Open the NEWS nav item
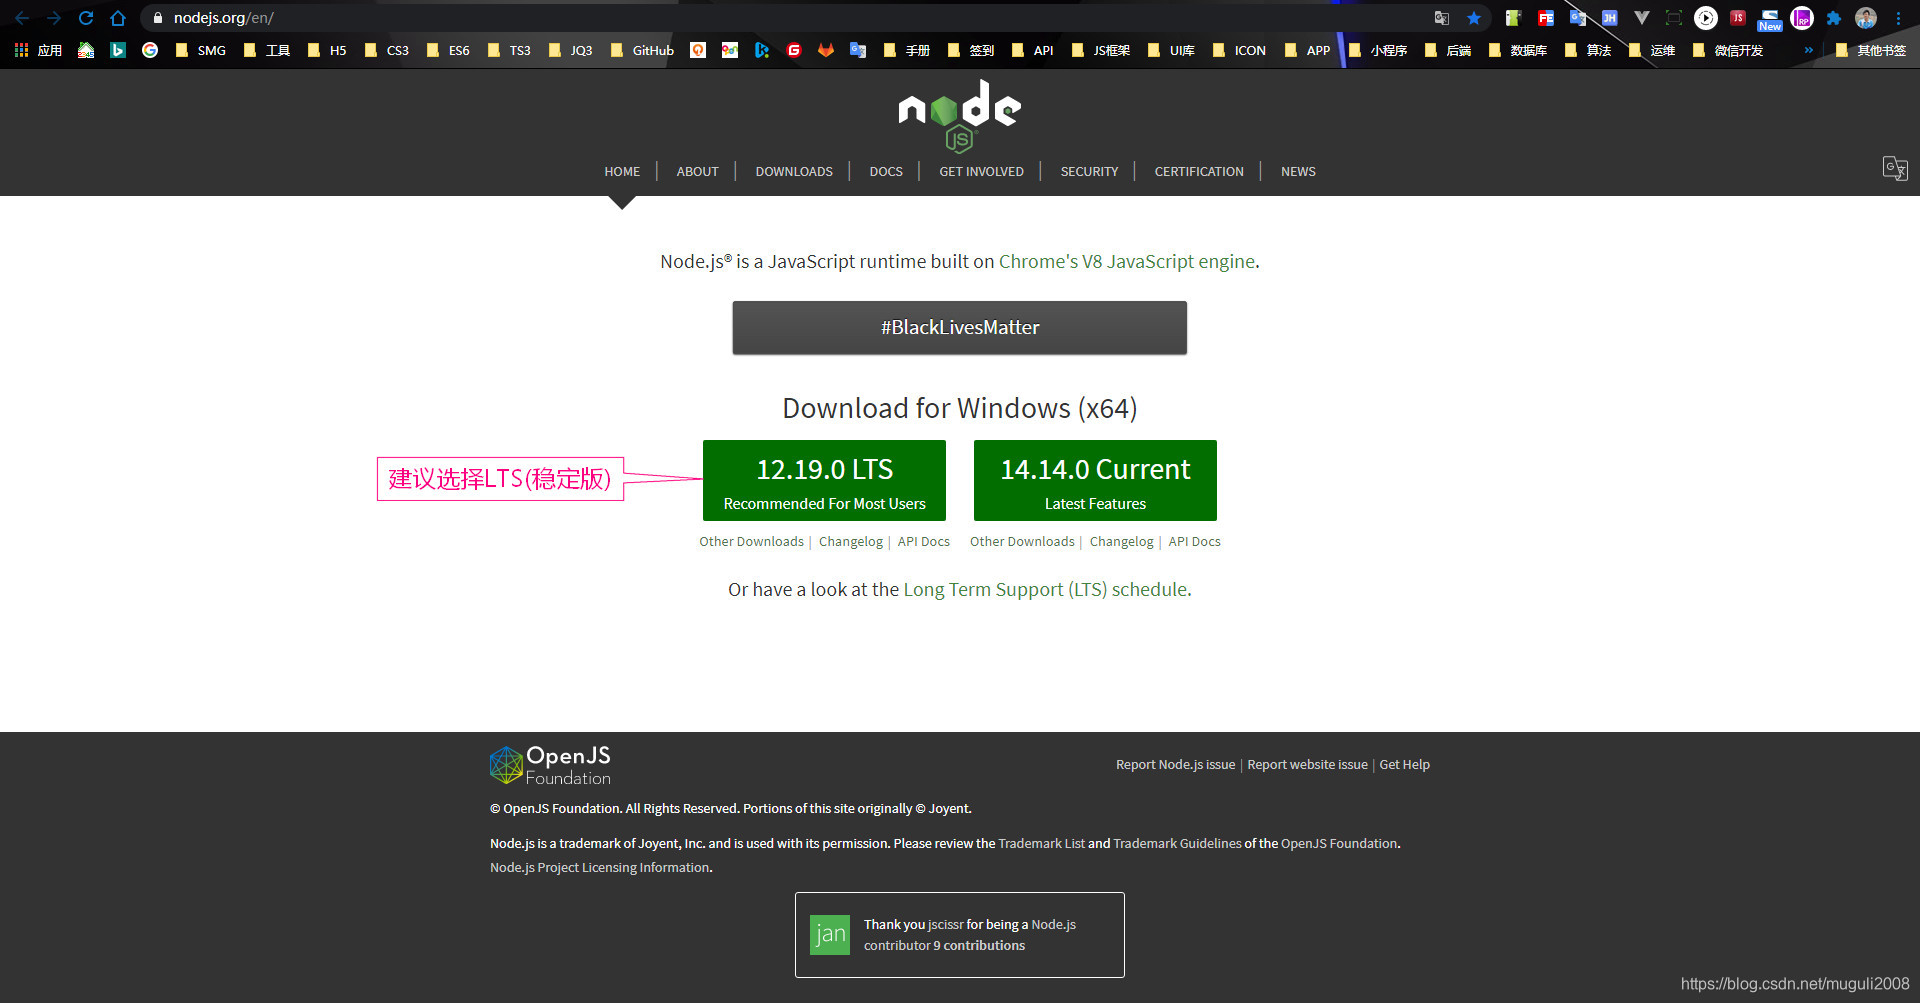1920x1003 pixels. click(x=1298, y=172)
